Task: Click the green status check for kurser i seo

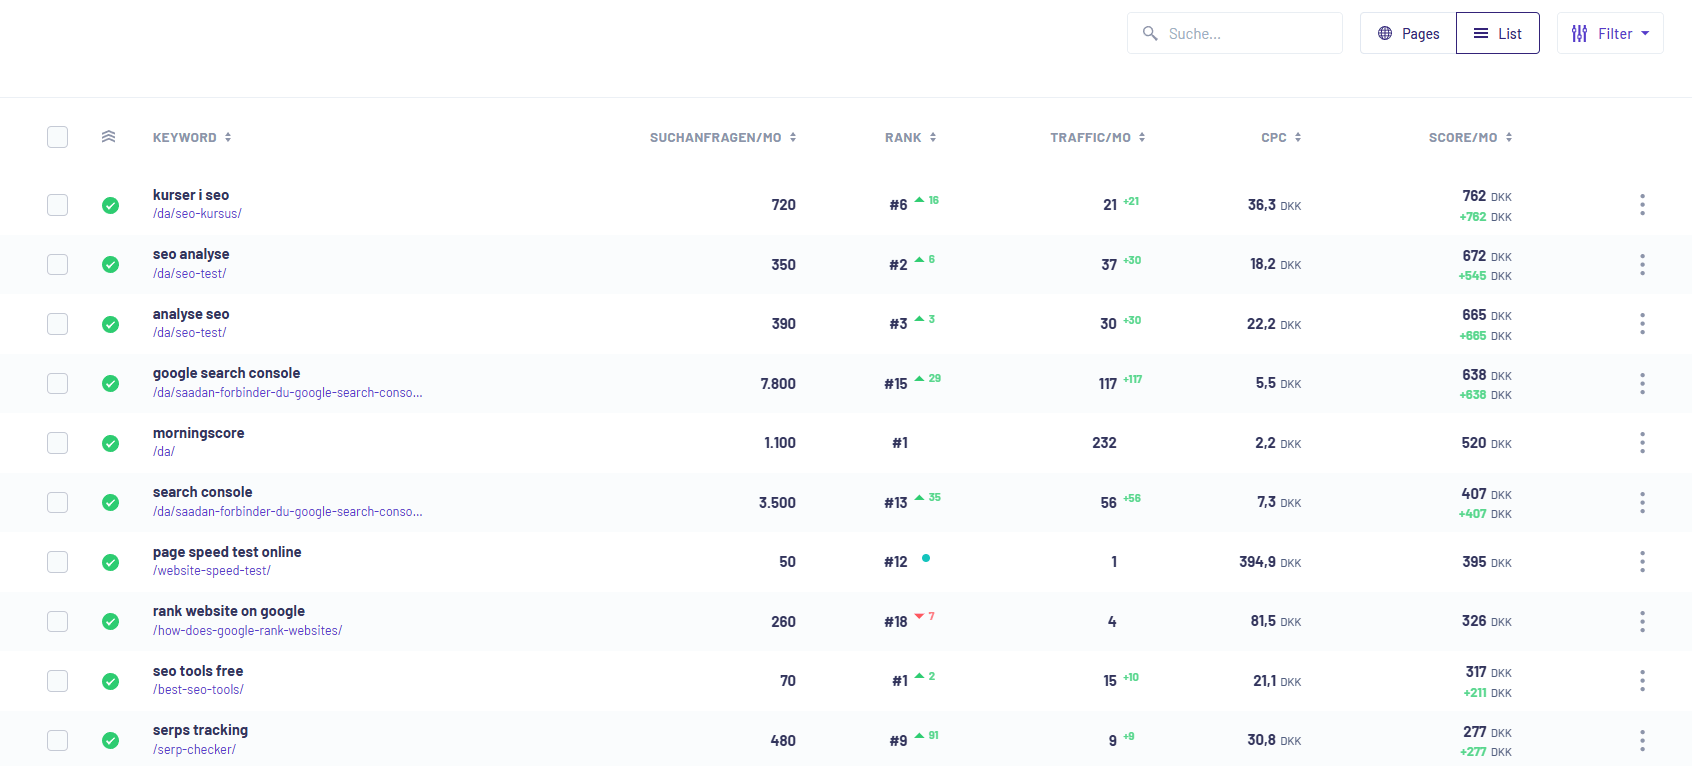Action: [x=110, y=205]
